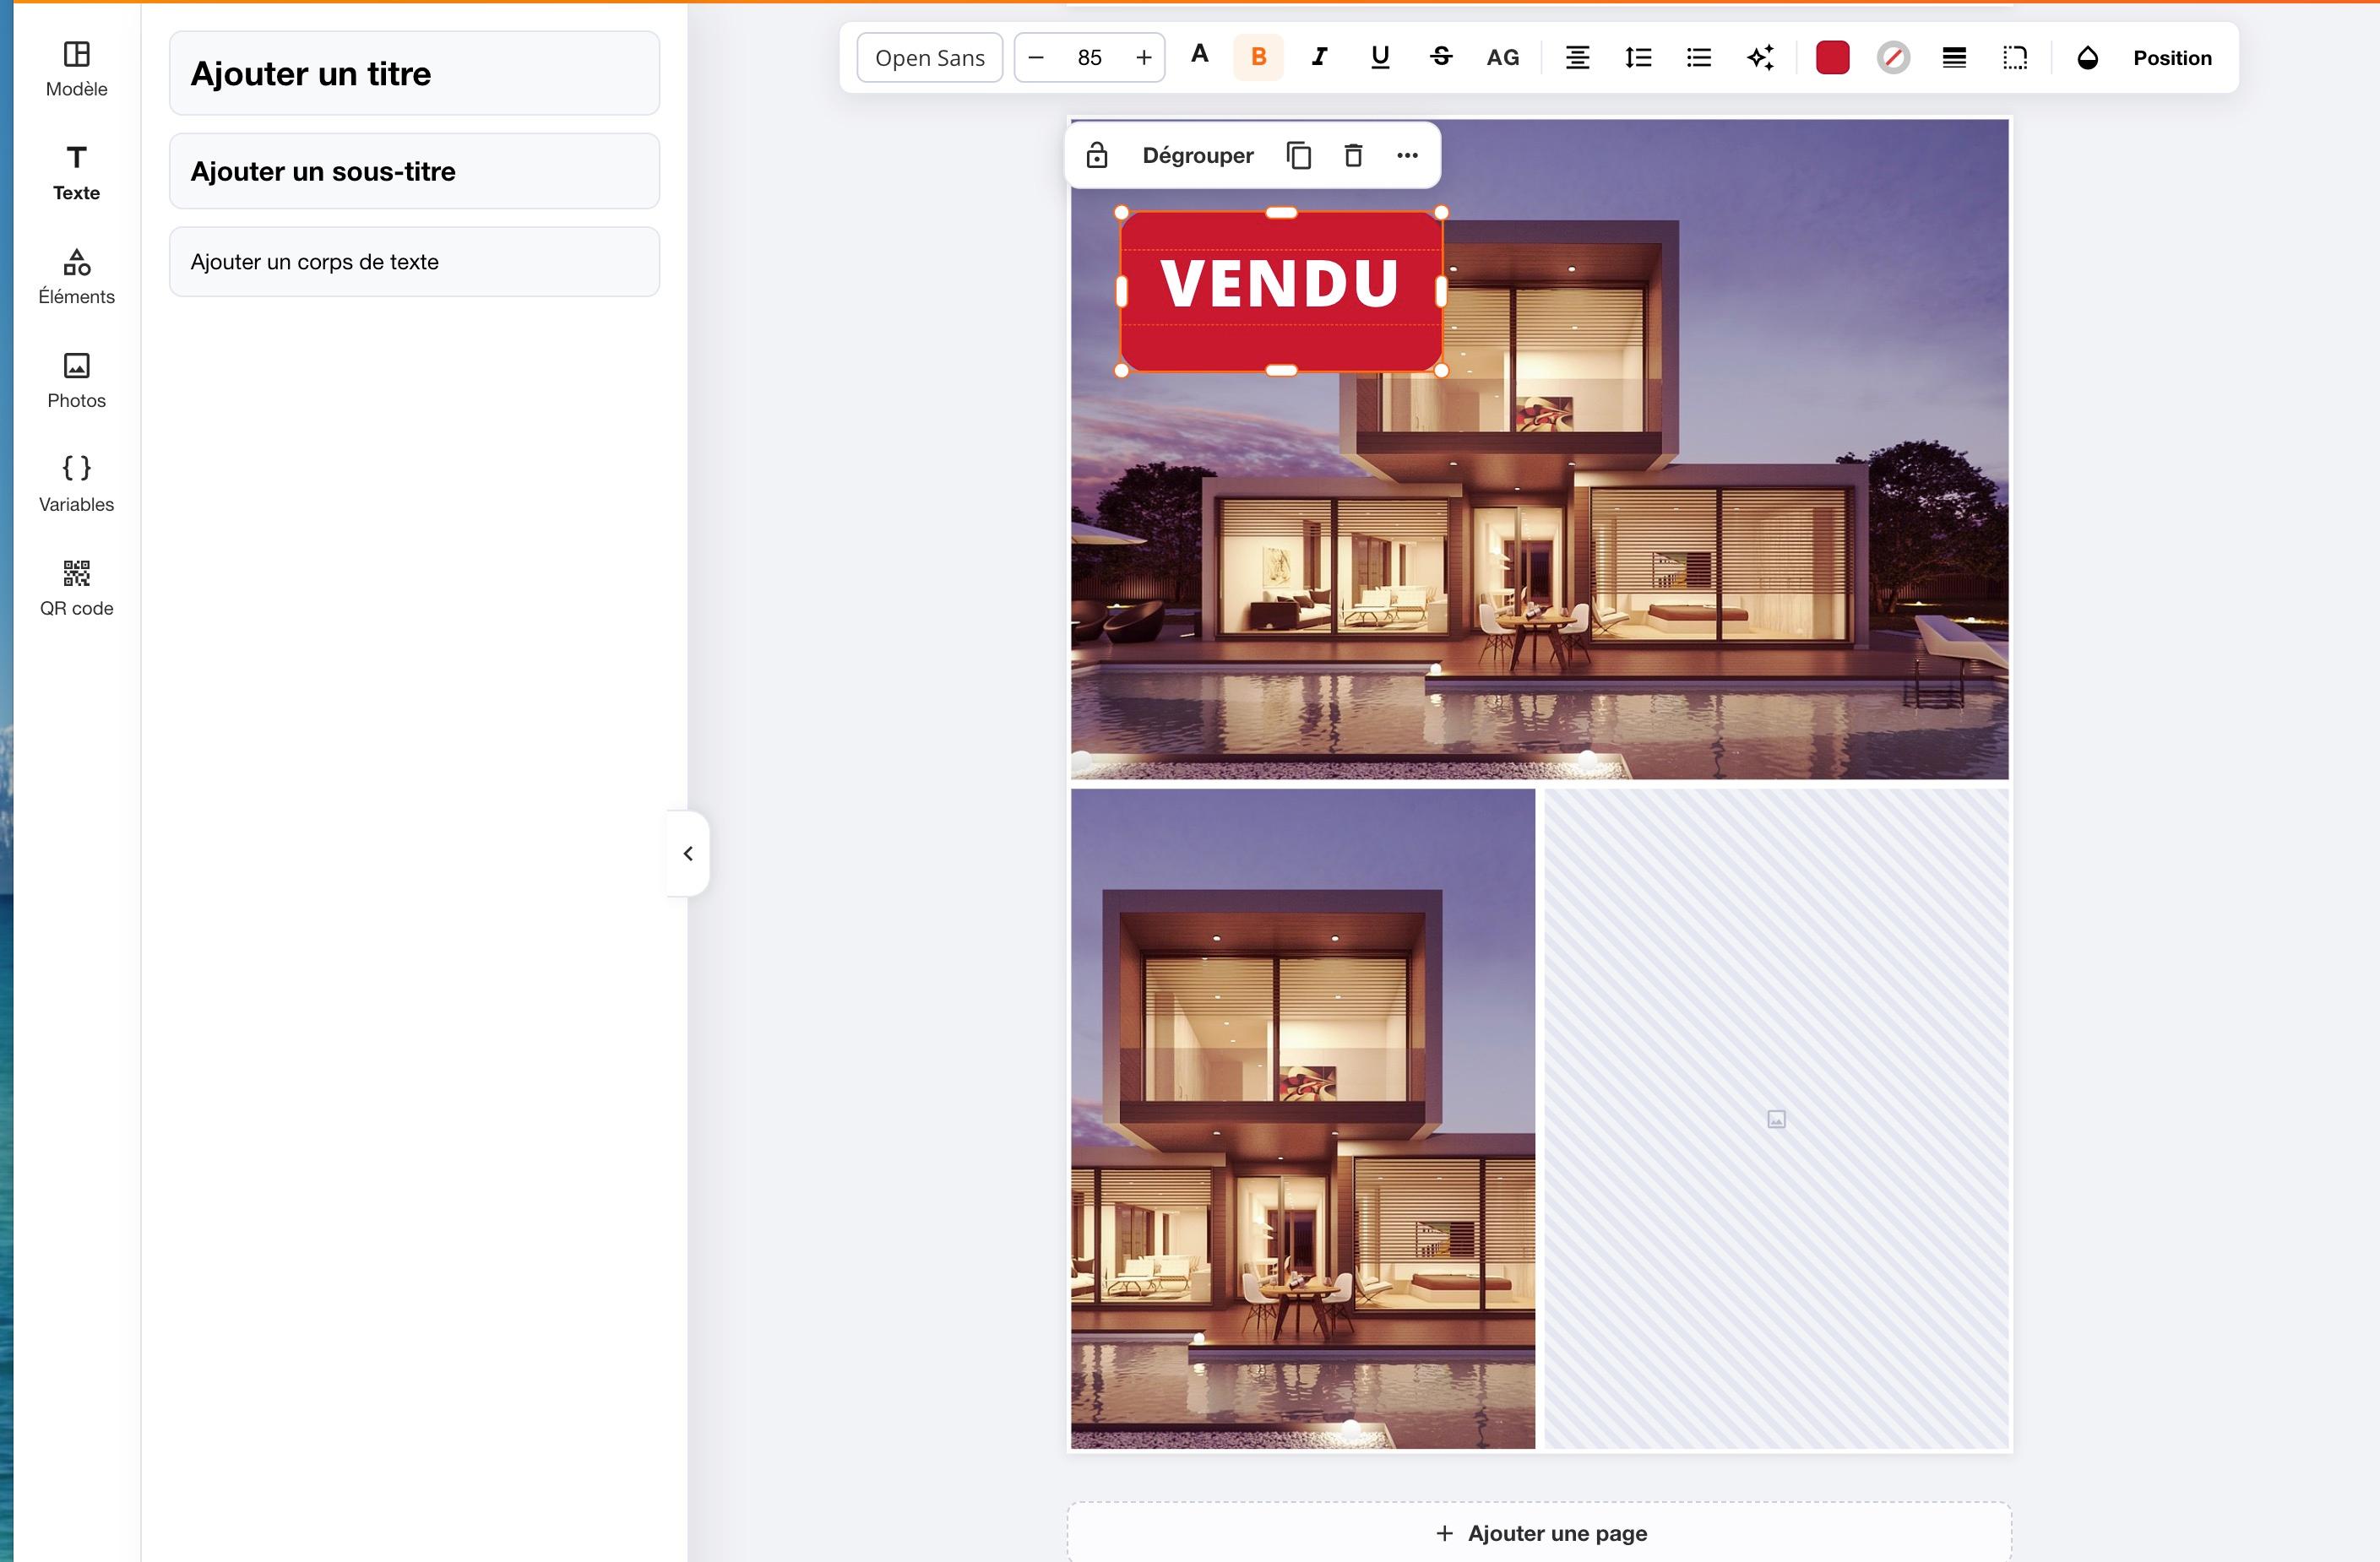
Task: Toggle bold formatting in text toolbar
Action: pyautogui.click(x=1259, y=57)
